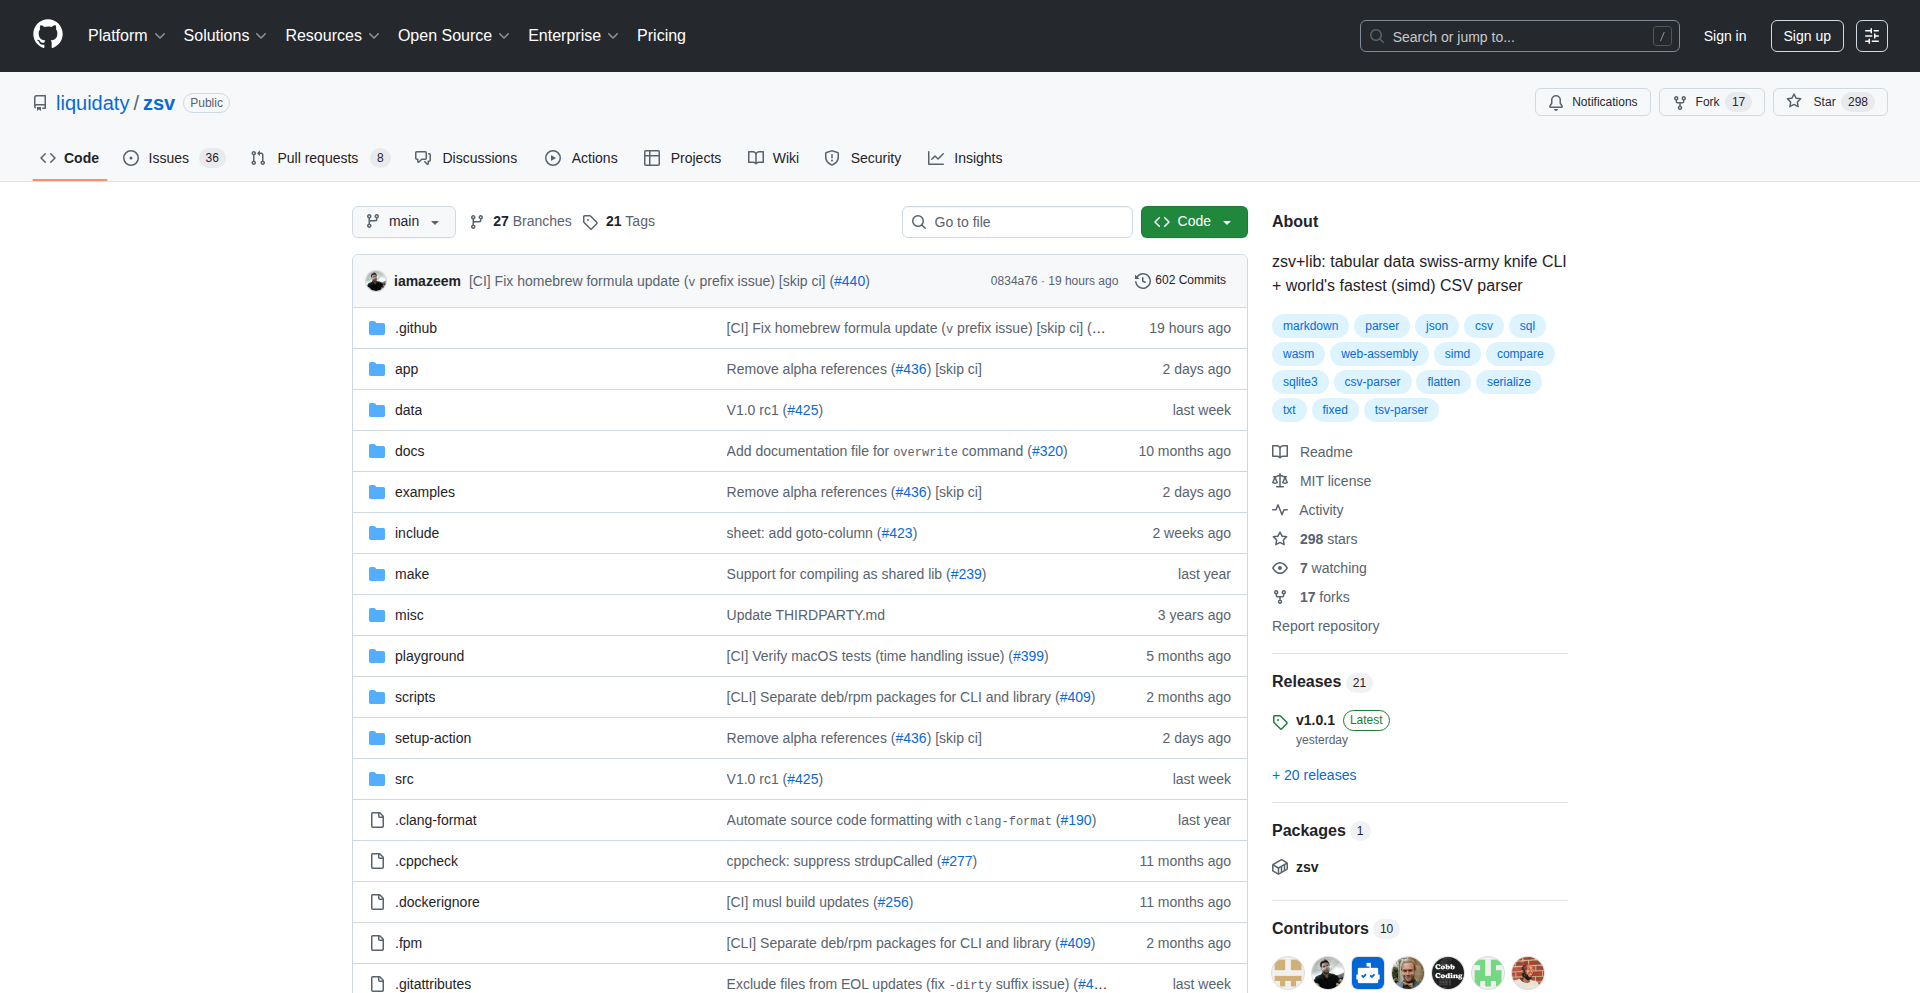Image resolution: width=1920 pixels, height=993 pixels.
Task: Click the Sign up button
Action: 1806,35
